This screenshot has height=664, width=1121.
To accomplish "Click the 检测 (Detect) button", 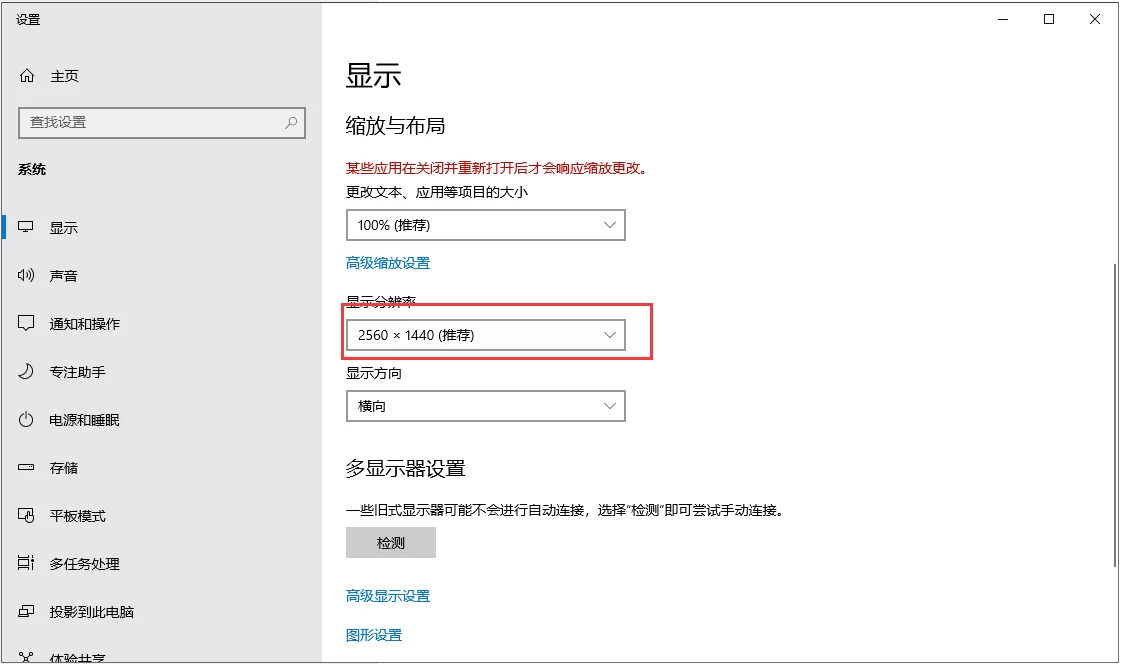I will point(391,542).
